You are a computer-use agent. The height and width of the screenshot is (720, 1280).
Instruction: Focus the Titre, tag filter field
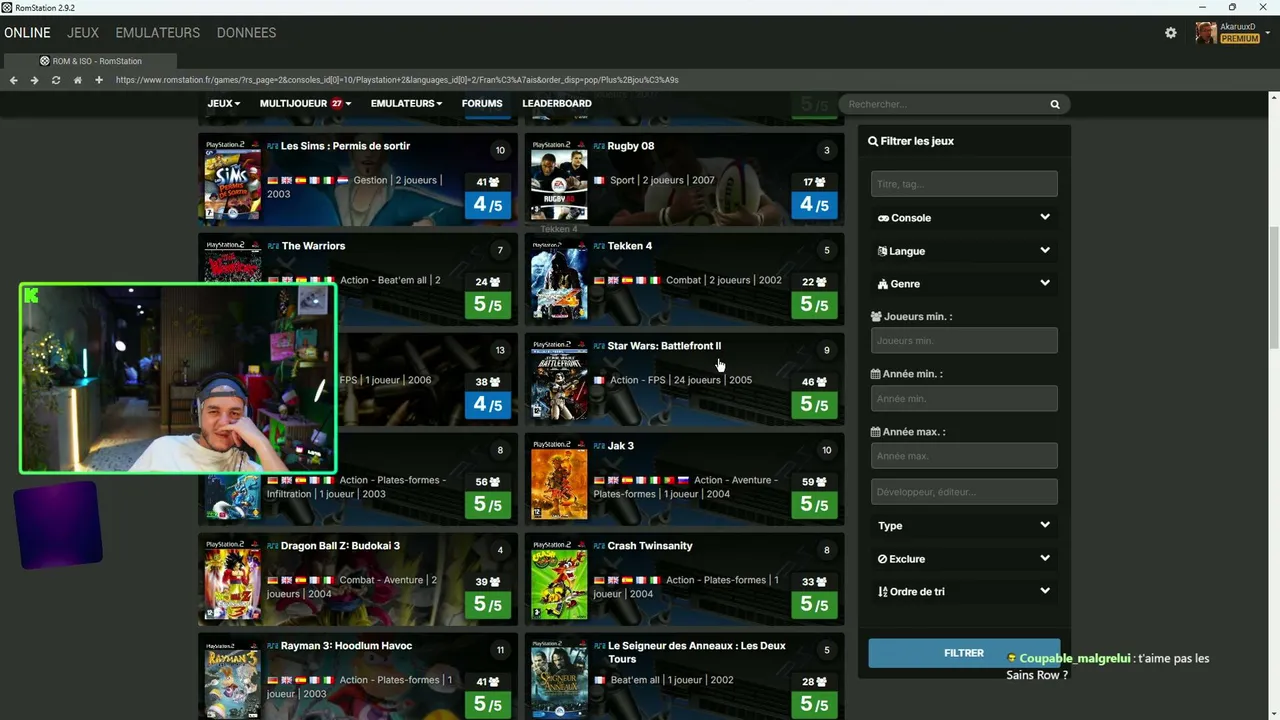964,184
